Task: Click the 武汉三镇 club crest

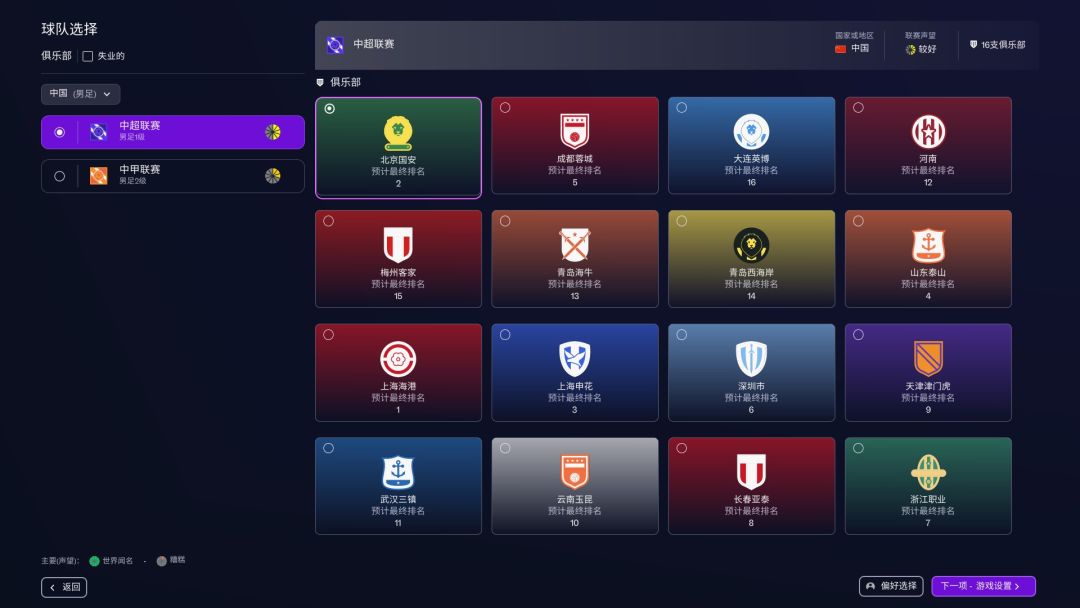Action: 398,472
